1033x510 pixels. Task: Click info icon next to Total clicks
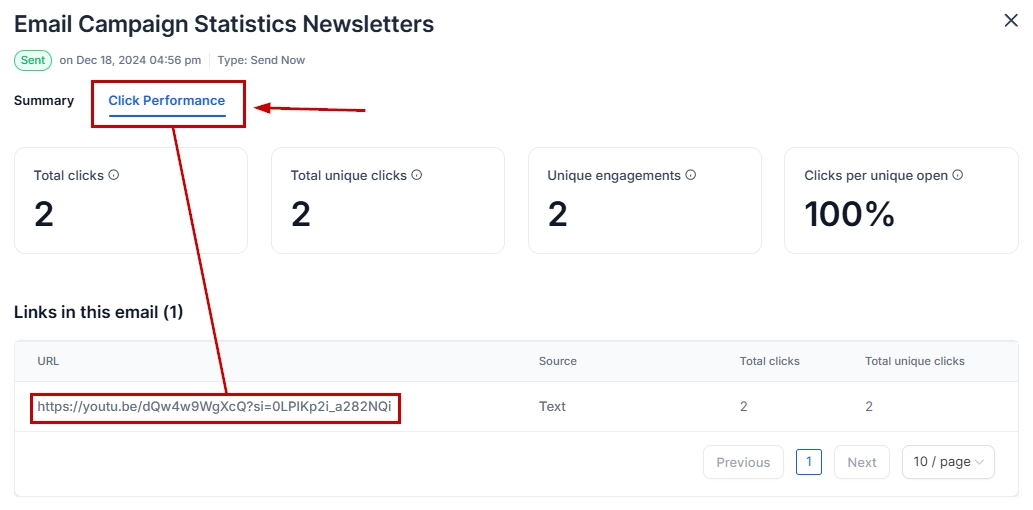coord(114,175)
